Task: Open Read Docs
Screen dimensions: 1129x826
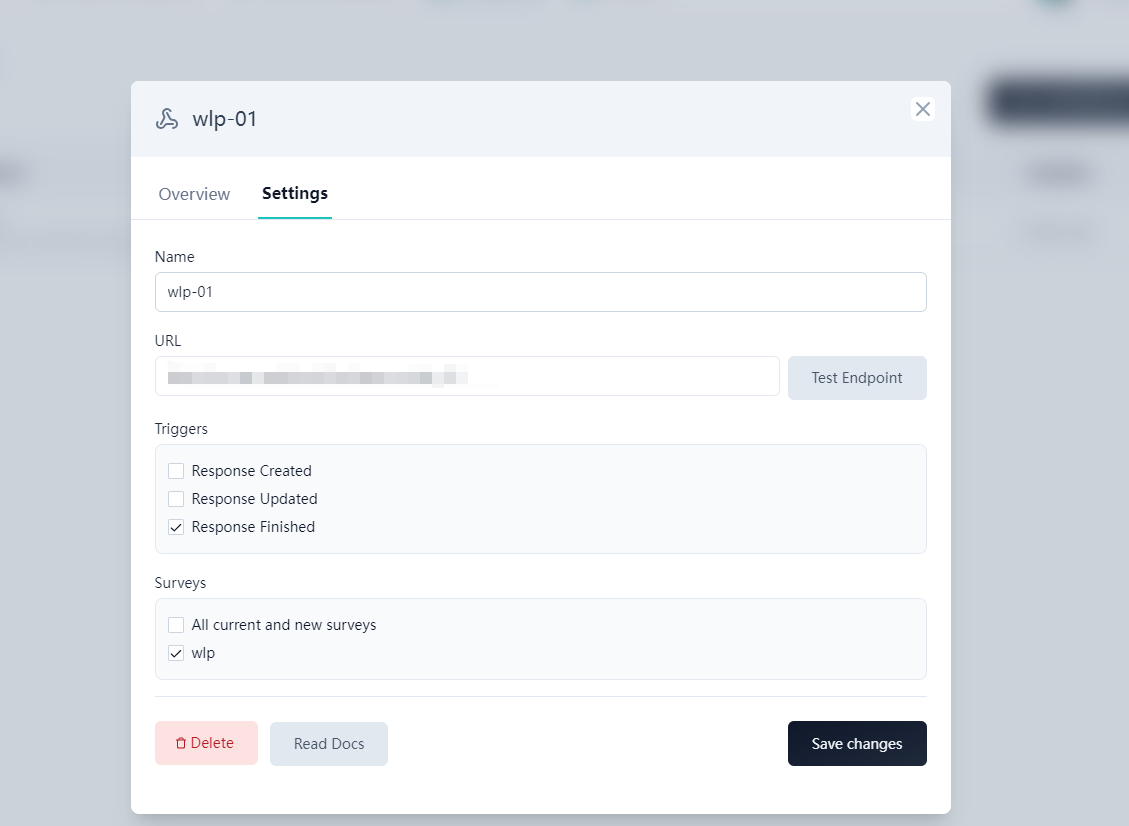Action: [x=329, y=744]
